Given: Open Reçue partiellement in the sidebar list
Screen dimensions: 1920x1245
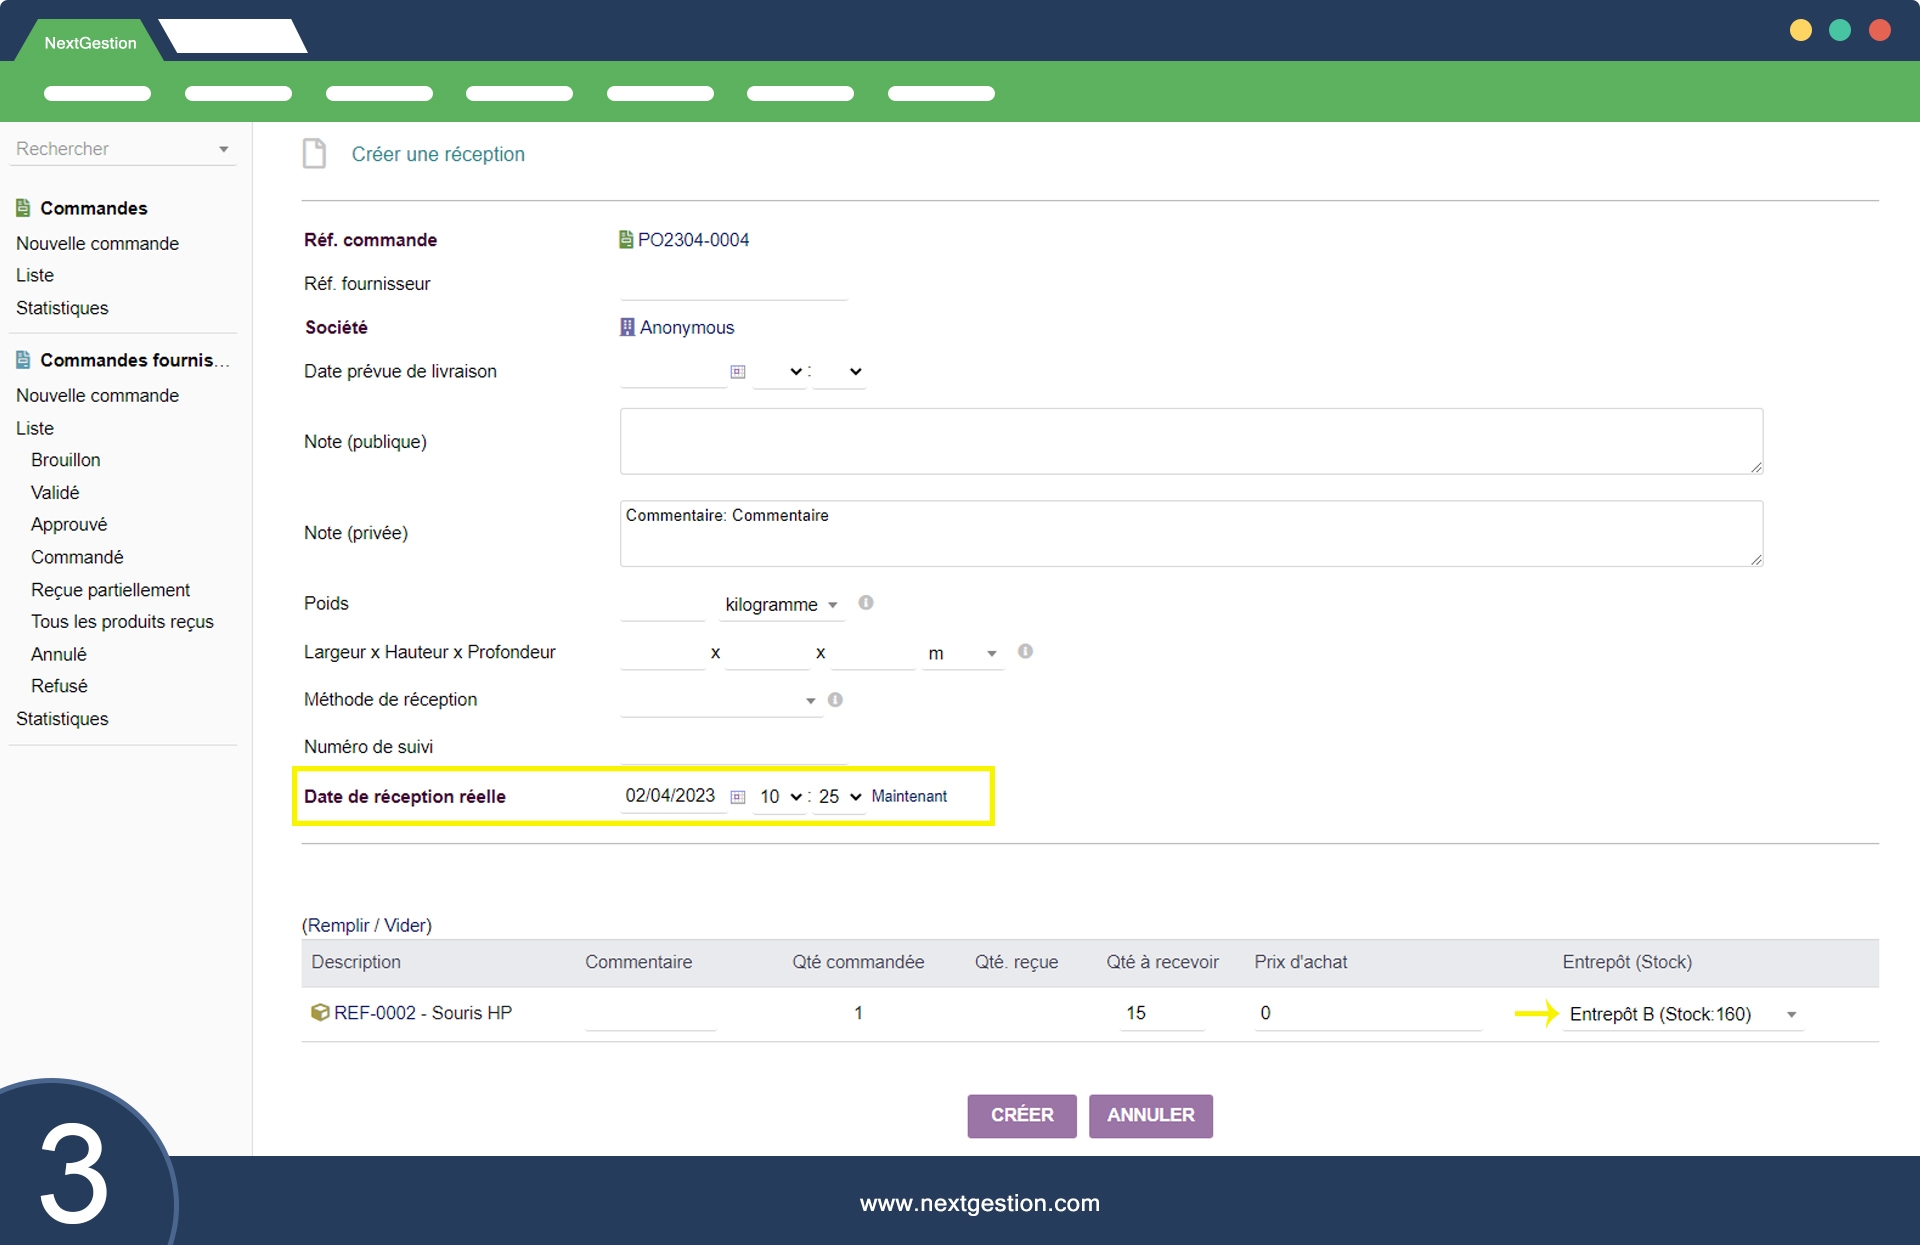Looking at the screenshot, I should (x=110, y=590).
